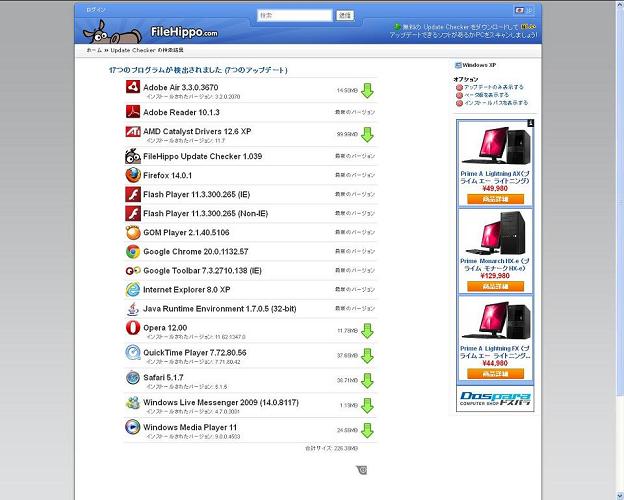This screenshot has width=624, height=500.
Task: Open AMD Catalyst Drivers 12.6 XP link
Action: [197, 131]
